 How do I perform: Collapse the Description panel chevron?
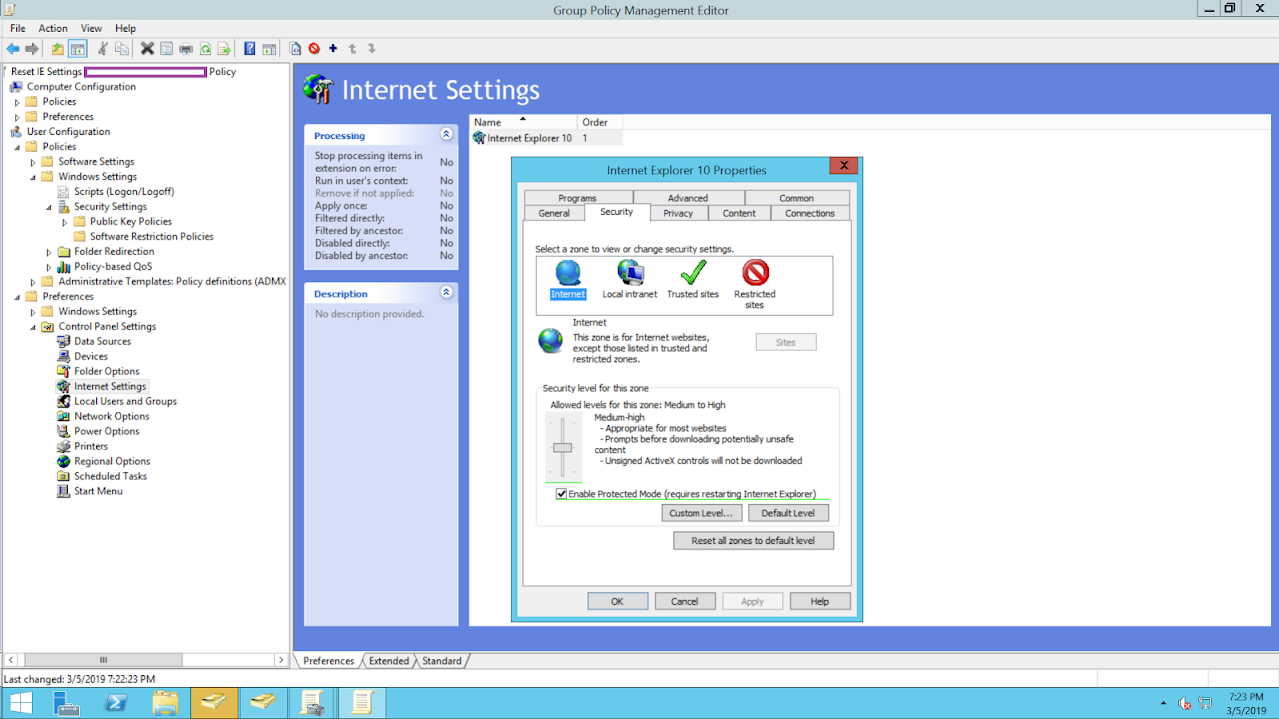446,293
